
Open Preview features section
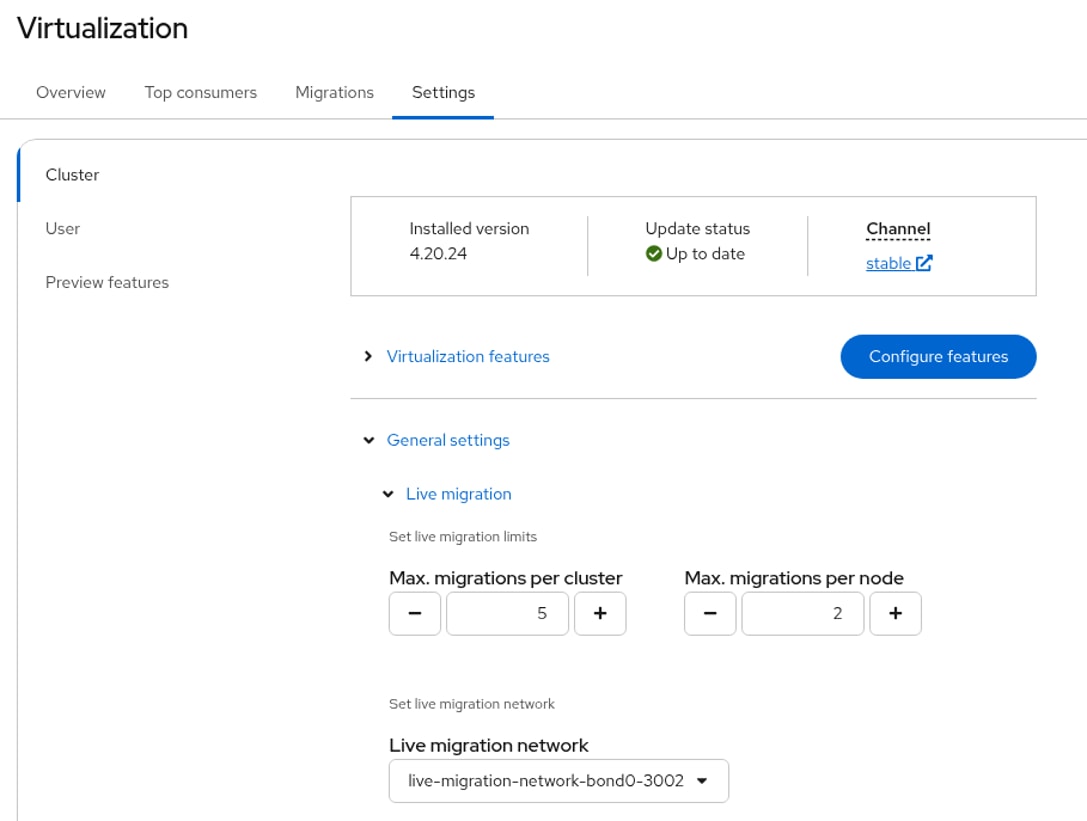click(x=107, y=282)
